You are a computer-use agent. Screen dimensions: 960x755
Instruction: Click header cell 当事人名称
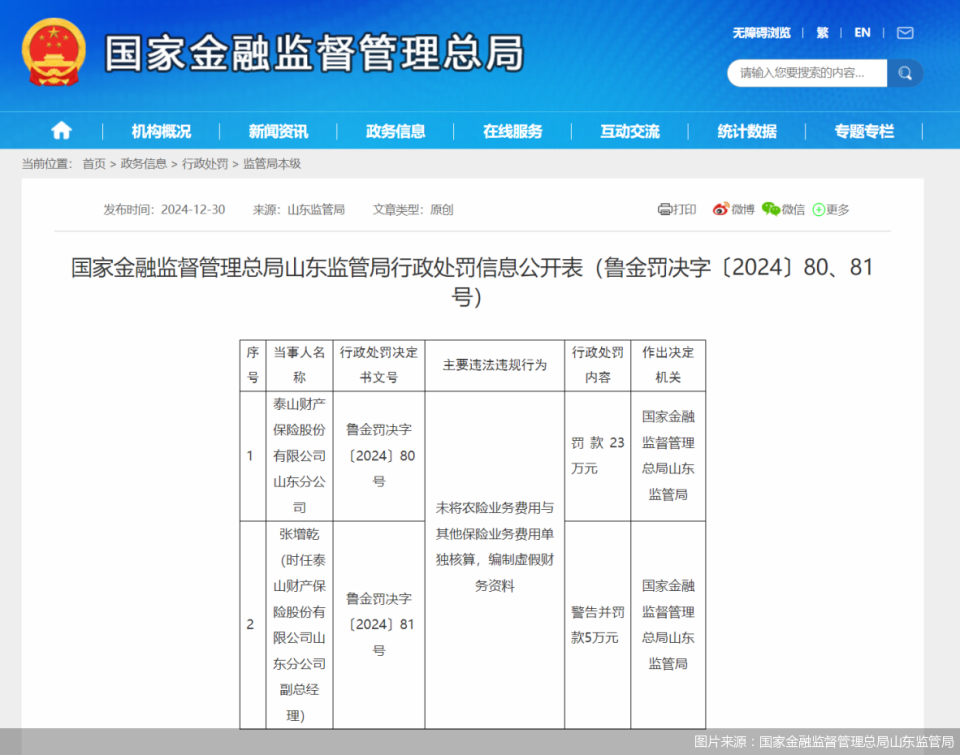(x=299, y=366)
